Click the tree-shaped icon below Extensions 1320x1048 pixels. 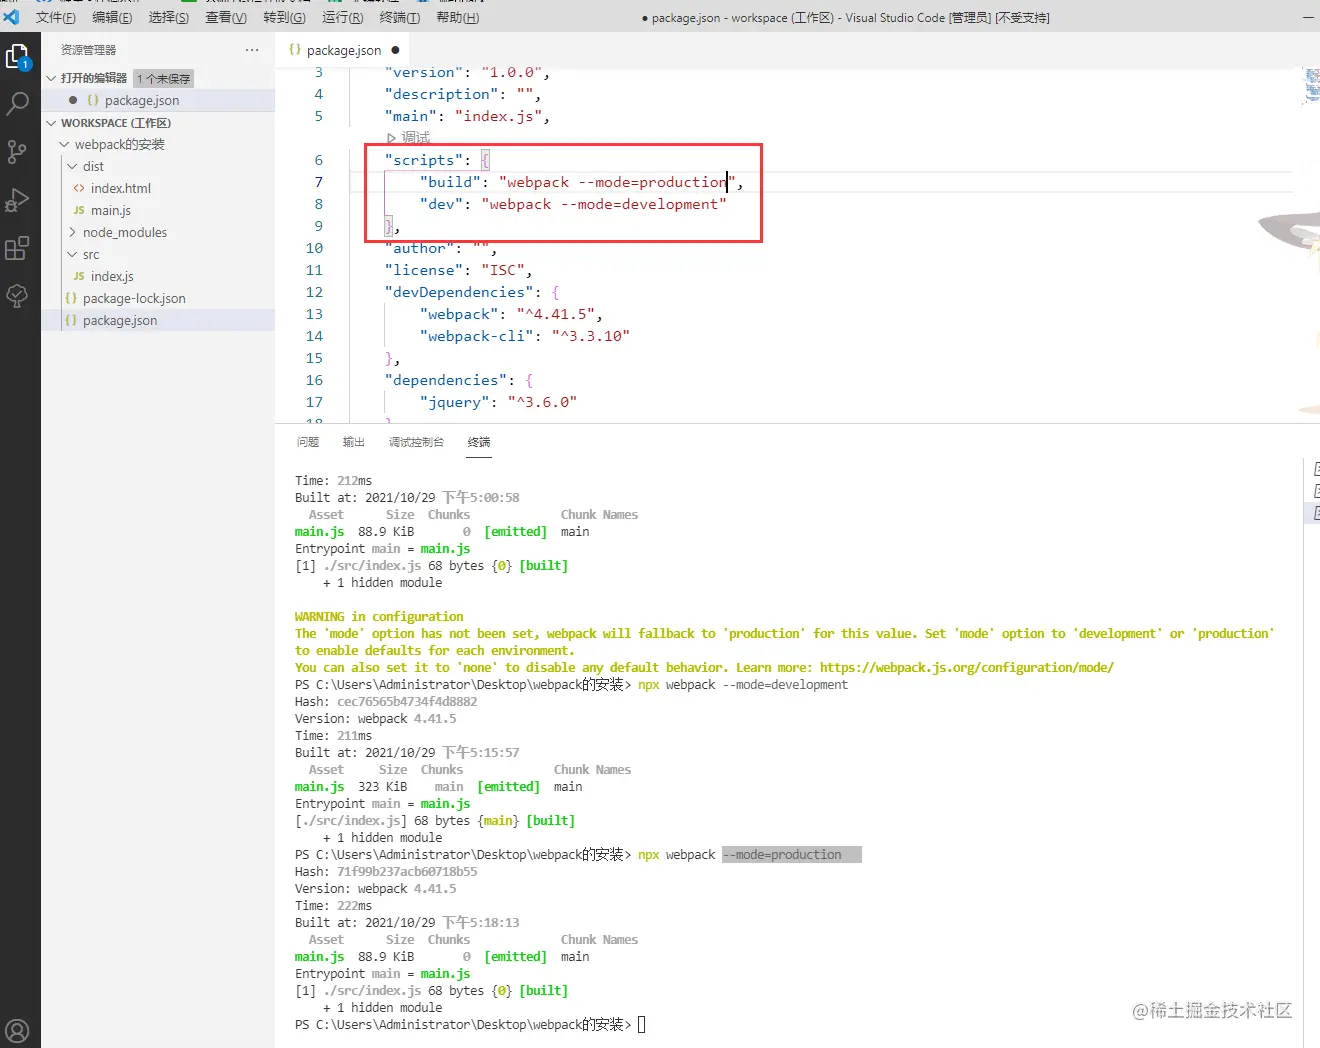pos(17,295)
